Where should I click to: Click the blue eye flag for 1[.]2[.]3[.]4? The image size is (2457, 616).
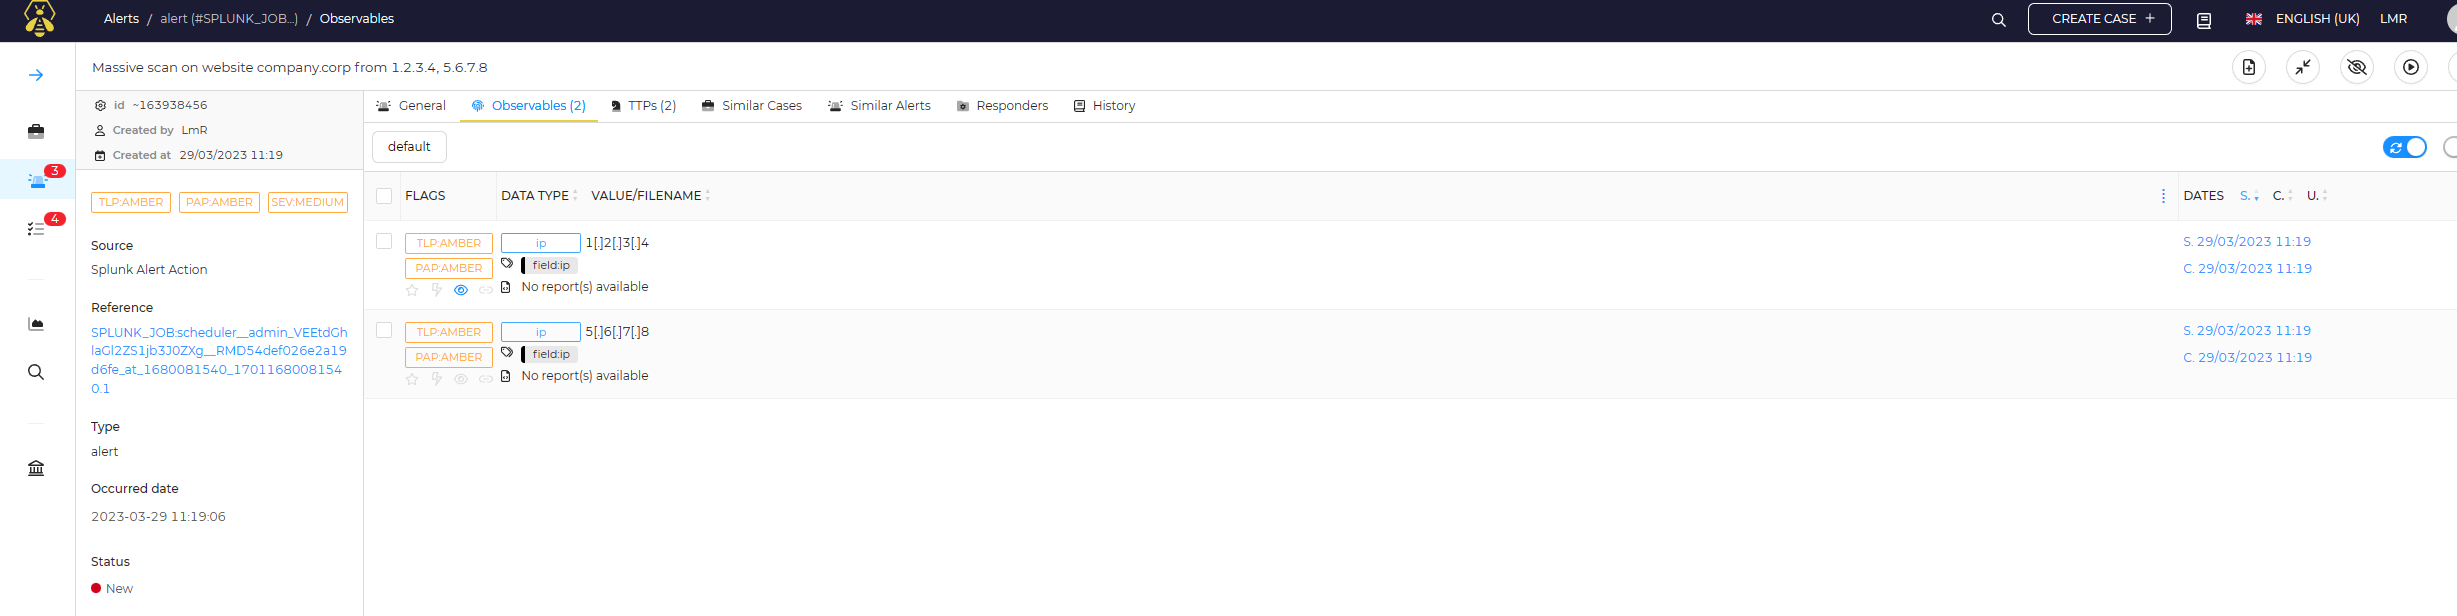[461, 290]
